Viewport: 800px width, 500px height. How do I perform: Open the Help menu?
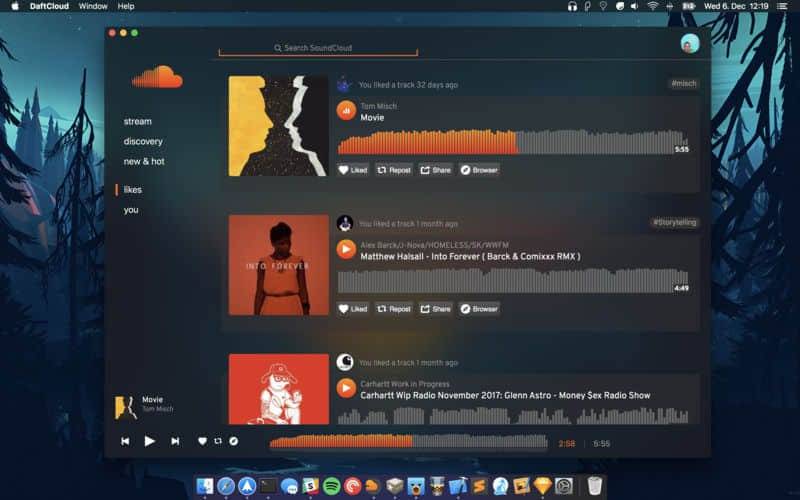126,6
